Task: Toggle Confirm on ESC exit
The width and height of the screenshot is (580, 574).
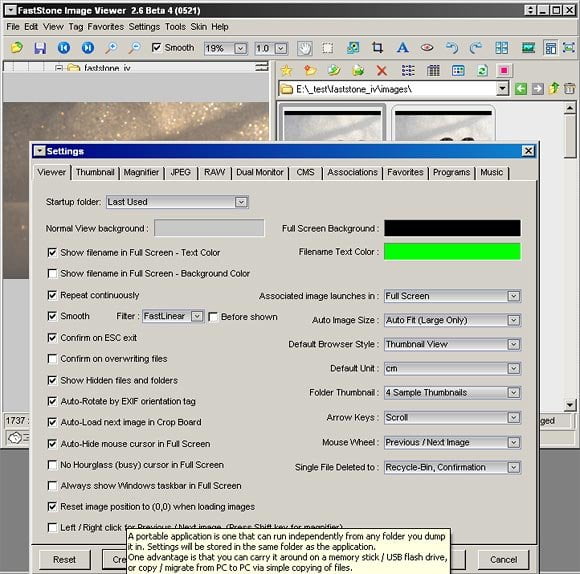Action: (x=52, y=338)
